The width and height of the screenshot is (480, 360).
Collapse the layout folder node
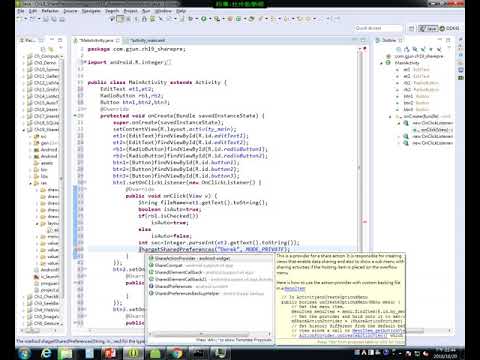click(x=37, y=223)
